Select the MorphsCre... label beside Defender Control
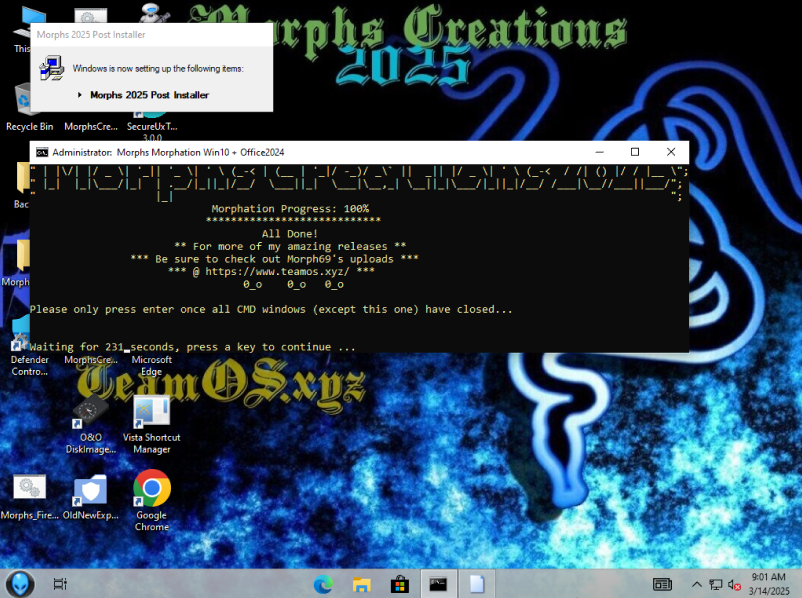 click(x=91, y=360)
